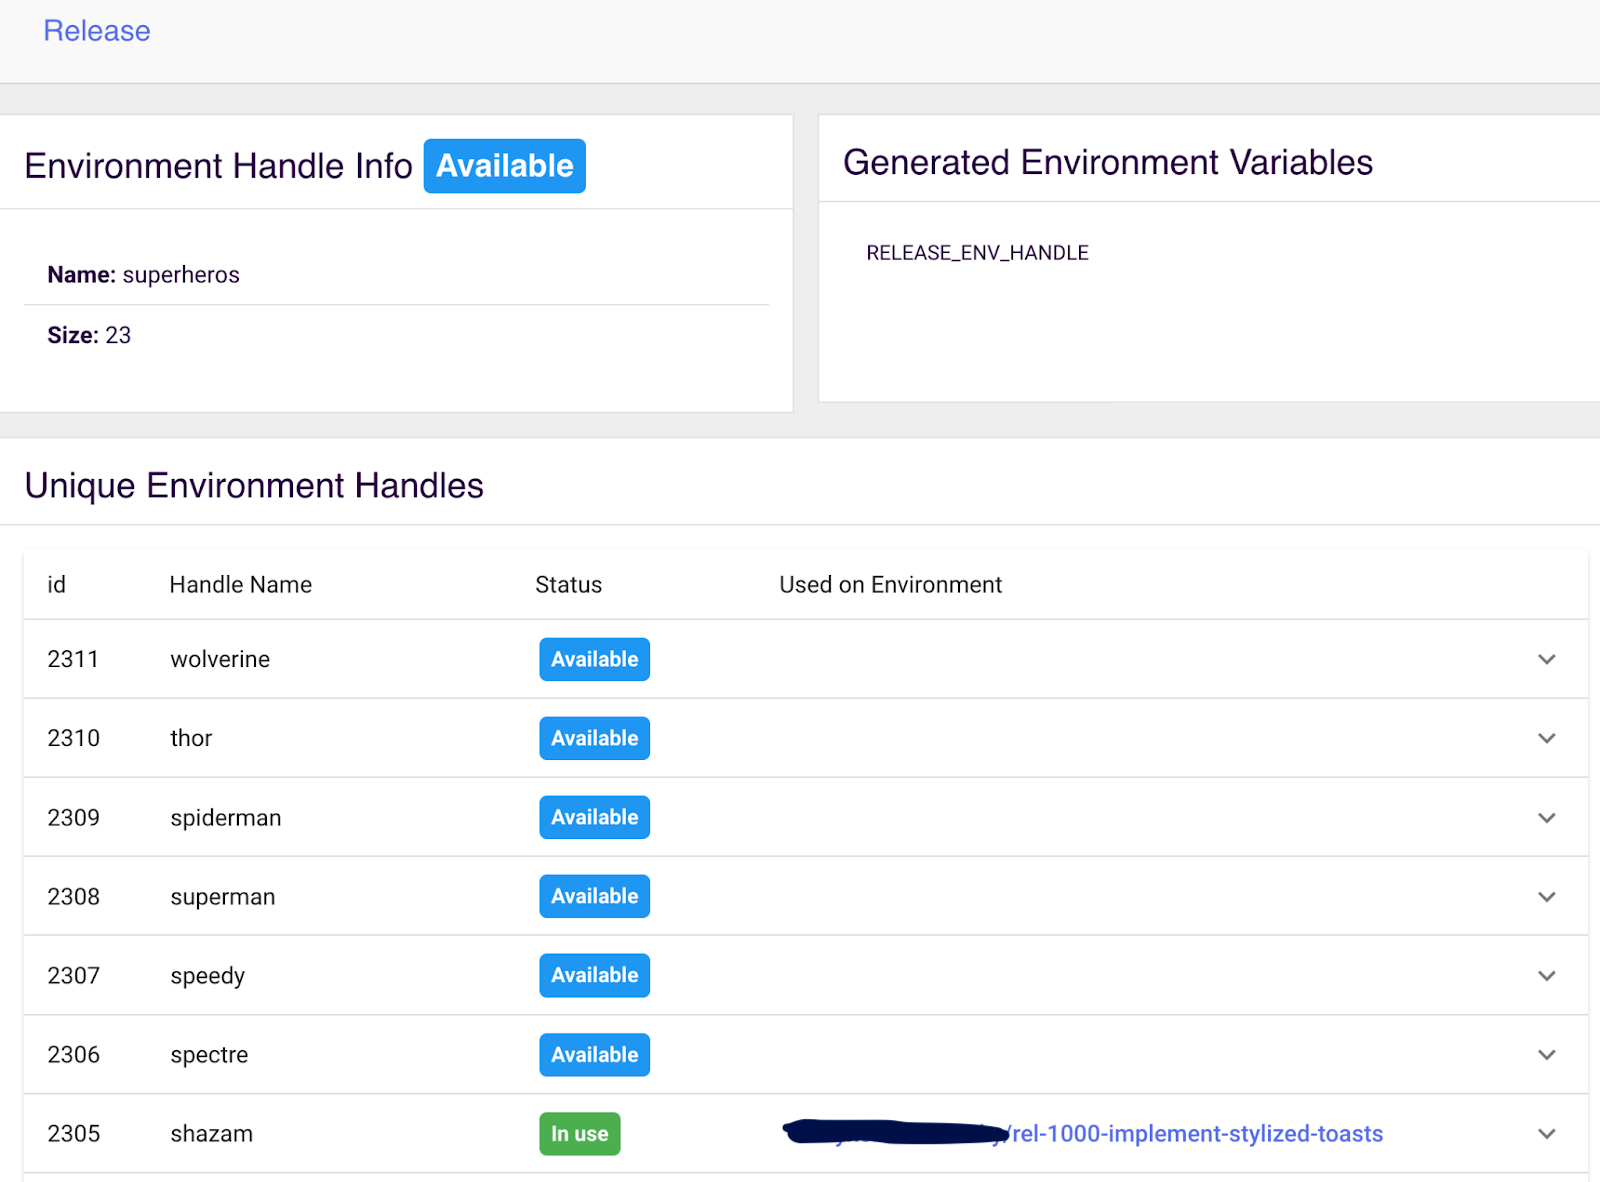Click the In use status badge for shazam

coord(579,1133)
